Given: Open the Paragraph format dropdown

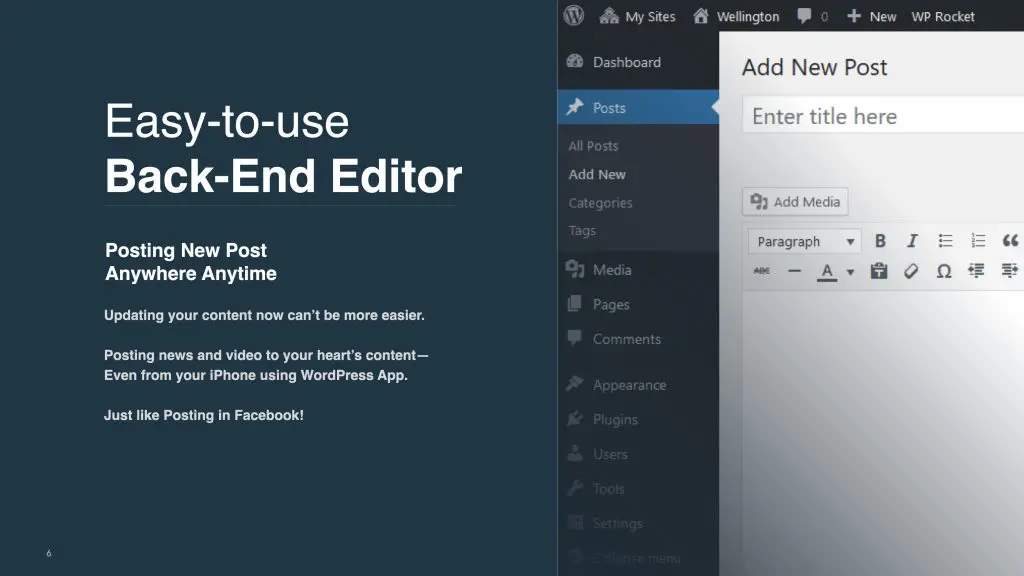Looking at the screenshot, I should coord(804,241).
